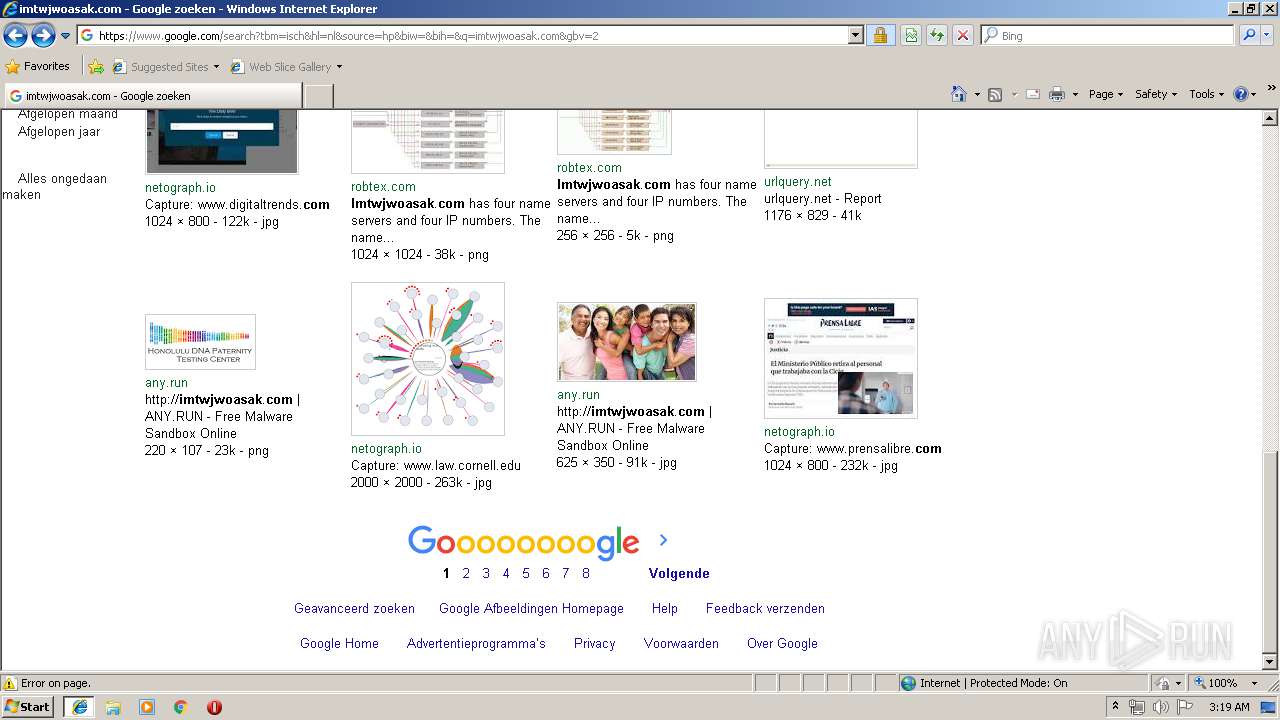Image resolution: width=1280 pixels, height=720 pixels.
Task: Show hidden tray icons arrow
Action: 1116,707
